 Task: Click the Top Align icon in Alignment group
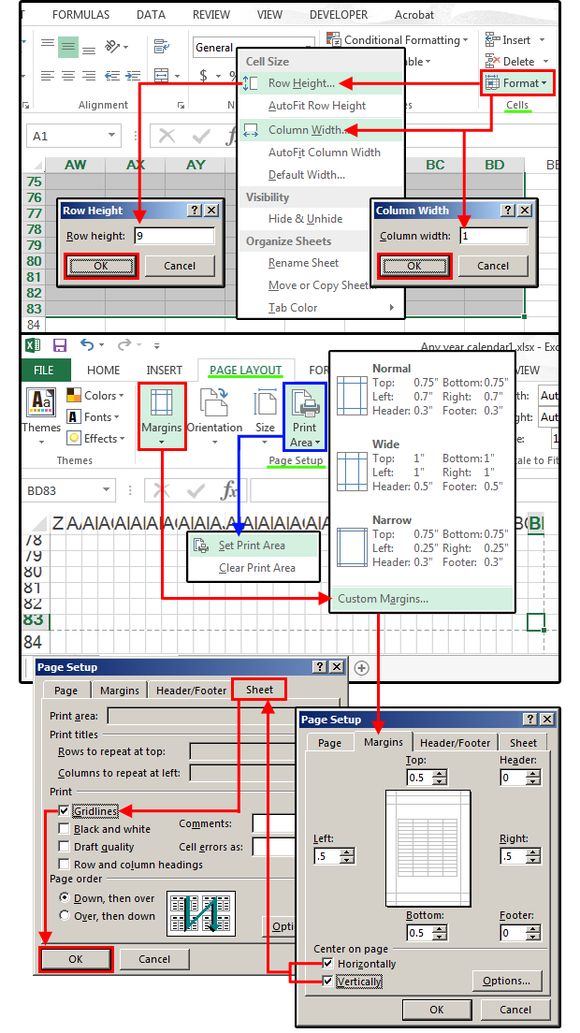[47, 45]
